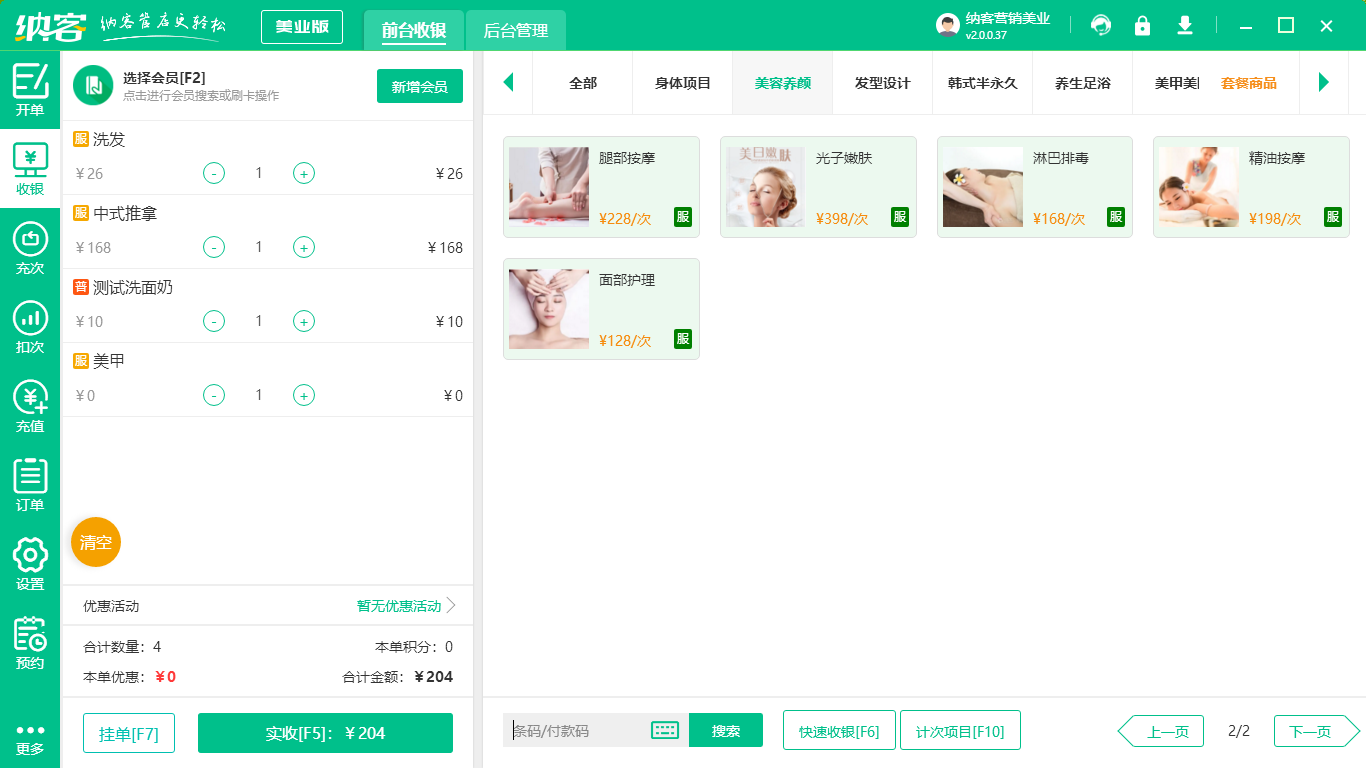Click 新增会员 to add a member
This screenshot has width=1366, height=768.
[x=419, y=87]
